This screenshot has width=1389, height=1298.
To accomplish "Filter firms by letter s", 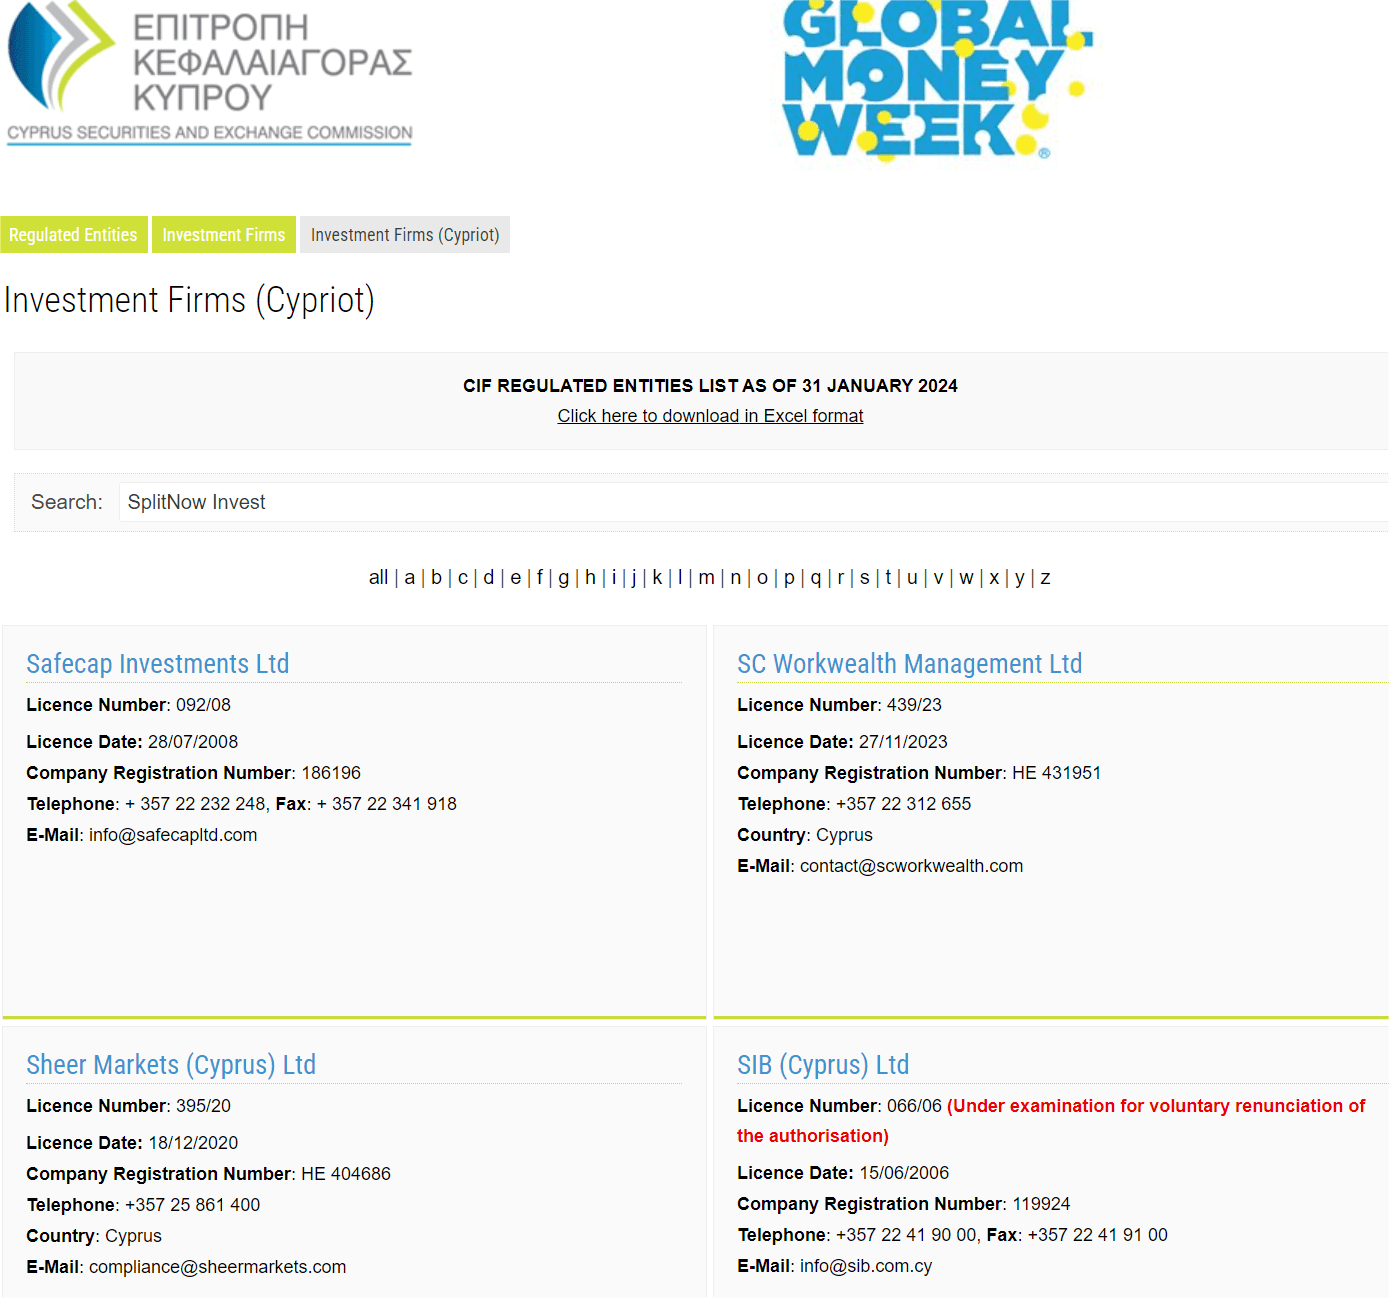I will (x=865, y=578).
